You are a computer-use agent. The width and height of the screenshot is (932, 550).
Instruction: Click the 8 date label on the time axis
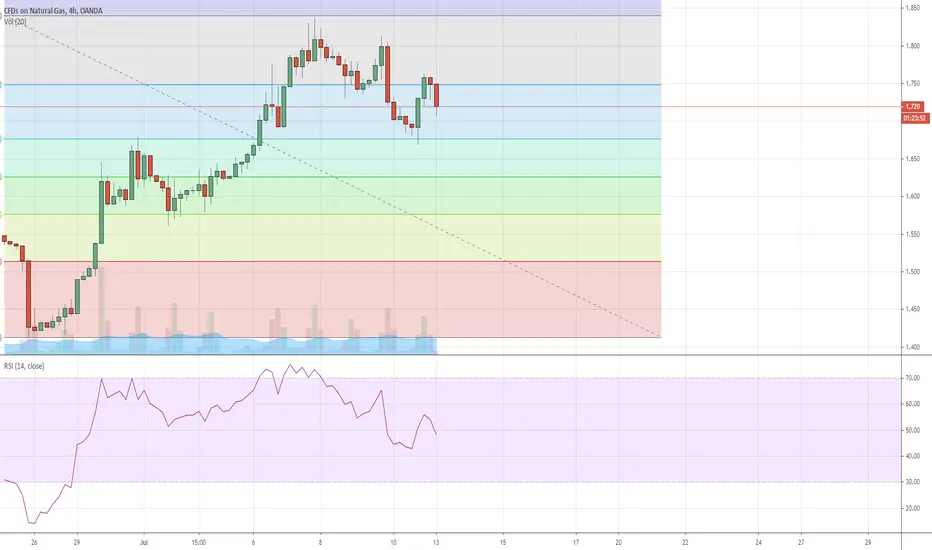point(320,542)
